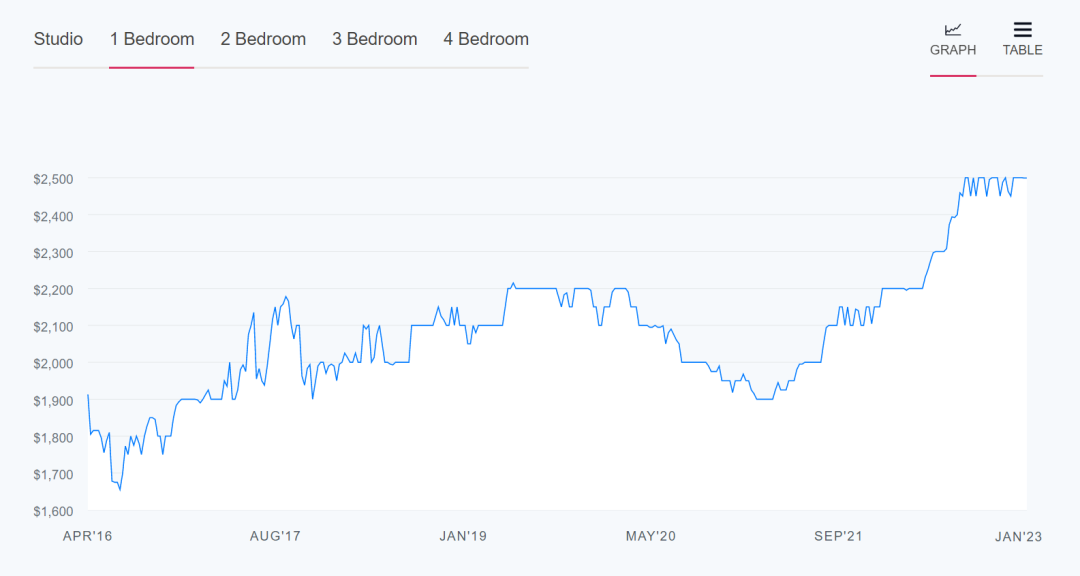Click the MAY'20 x-axis label

coord(651,537)
